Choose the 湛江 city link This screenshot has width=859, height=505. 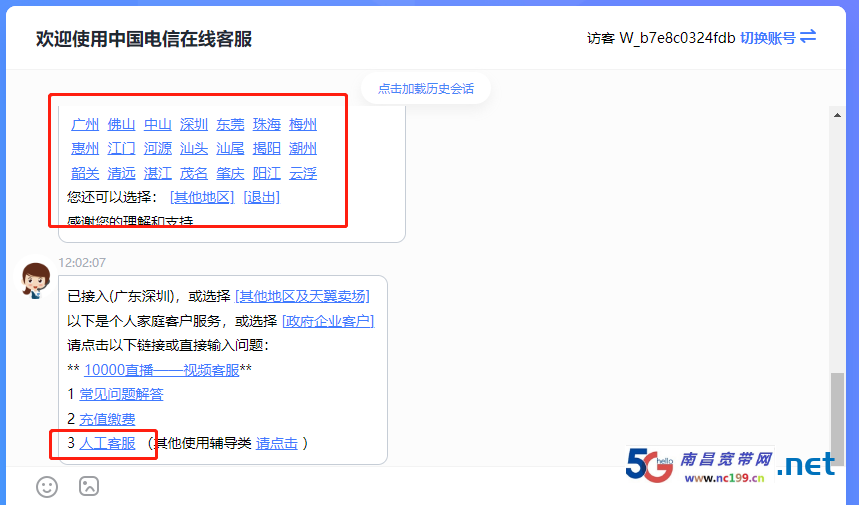click(x=158, y=174)
